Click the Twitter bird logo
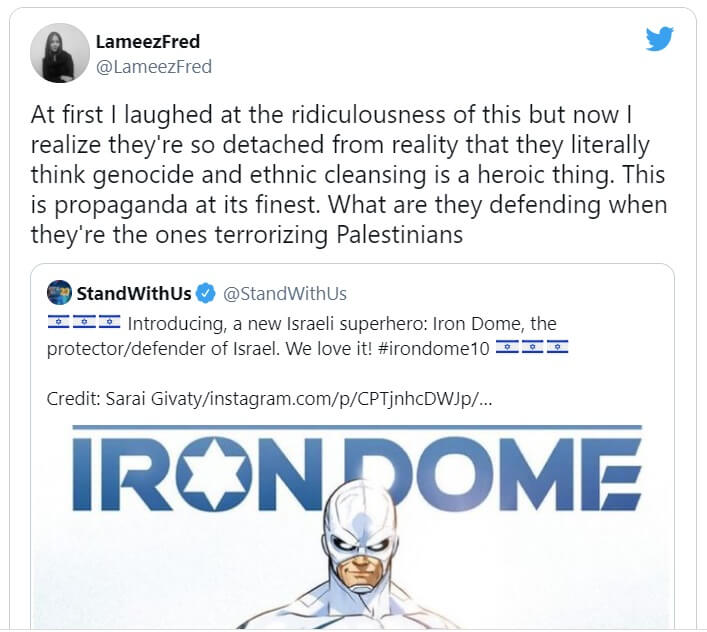This screenshot has width=707, height=632. tap(659, 39)
